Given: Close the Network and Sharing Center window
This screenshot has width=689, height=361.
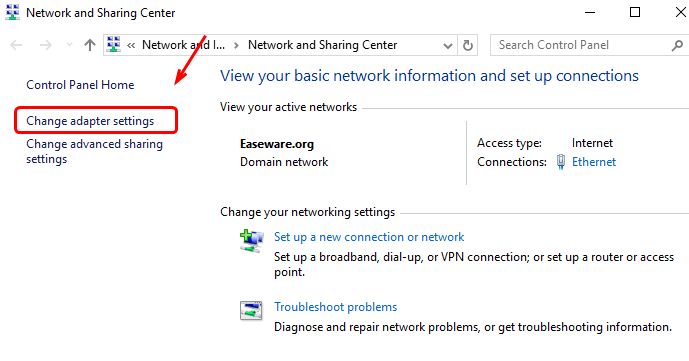Looking at the screenshot, I should click(681, 12).
